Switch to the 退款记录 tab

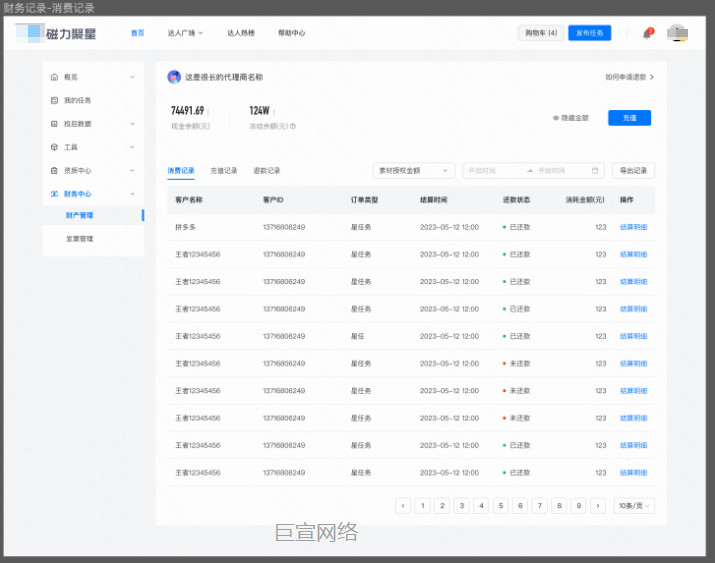pos(267,170)
